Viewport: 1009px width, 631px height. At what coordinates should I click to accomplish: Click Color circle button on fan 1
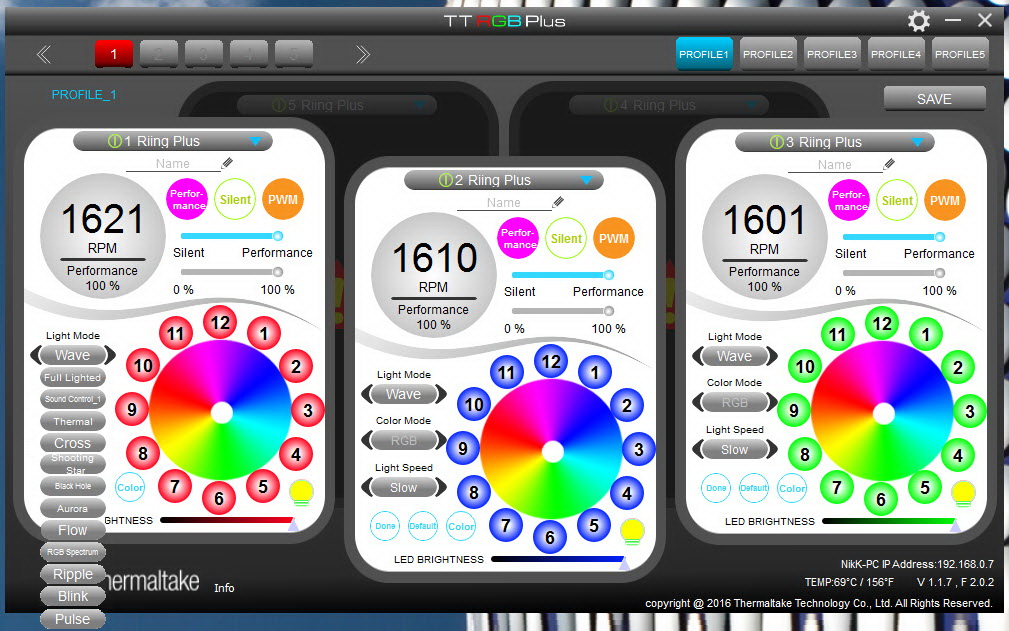[130, 488]
